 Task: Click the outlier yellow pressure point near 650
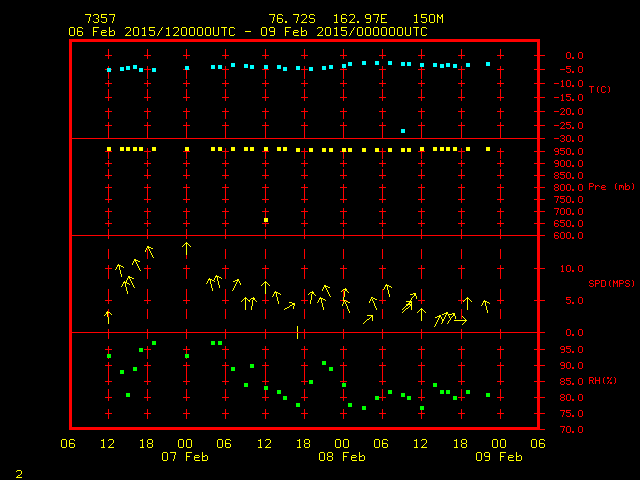pyautogui.click(x=265, y=220)
